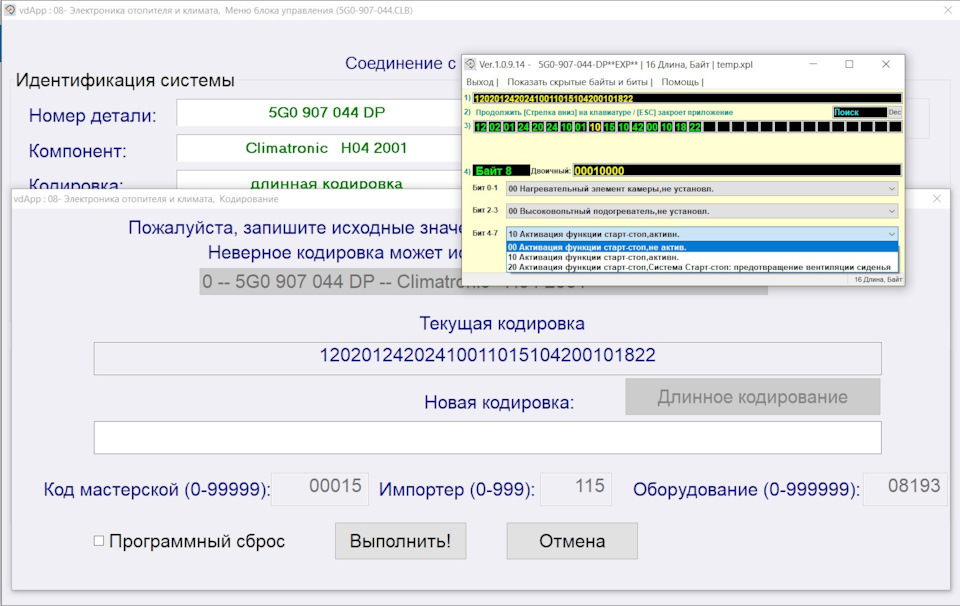
Task: Click the vdApp icon in the main title bar
Action: pyautogui.click(x=10, y=10)
